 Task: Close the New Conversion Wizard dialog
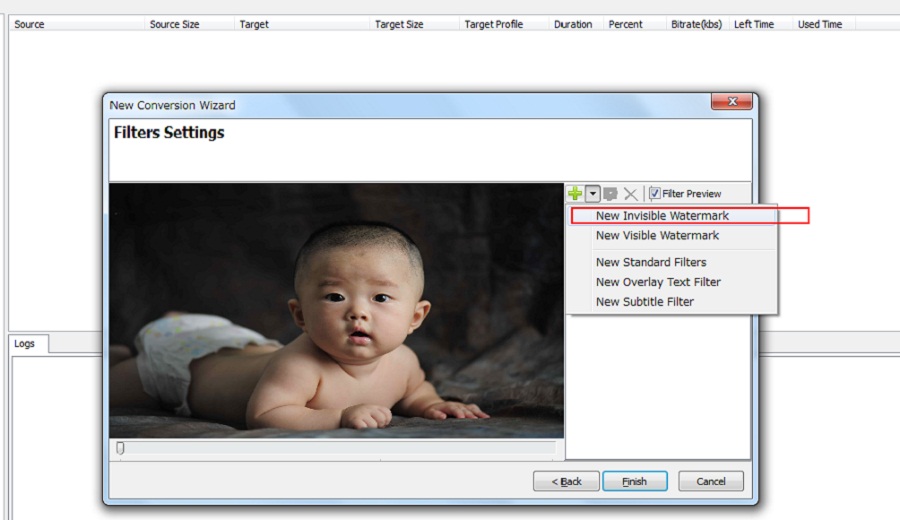tap(732, 102)
